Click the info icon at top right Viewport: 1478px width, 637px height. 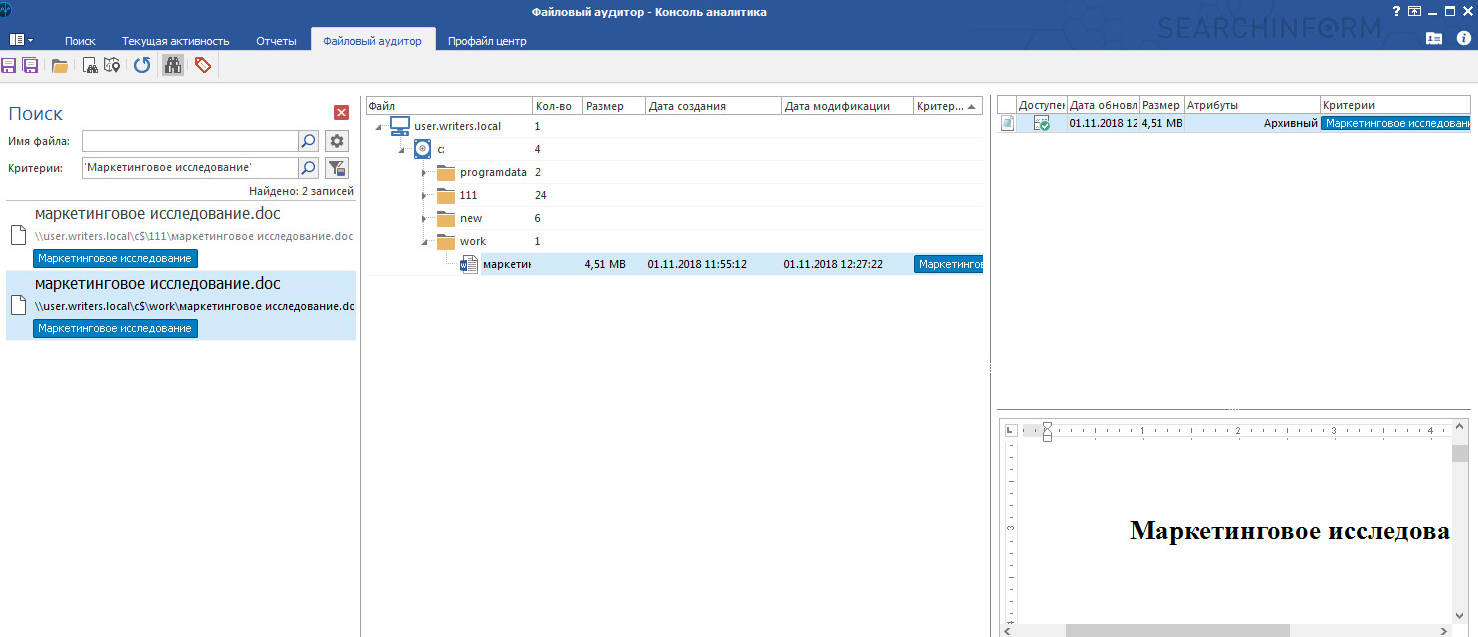[x=1463, y=39]
